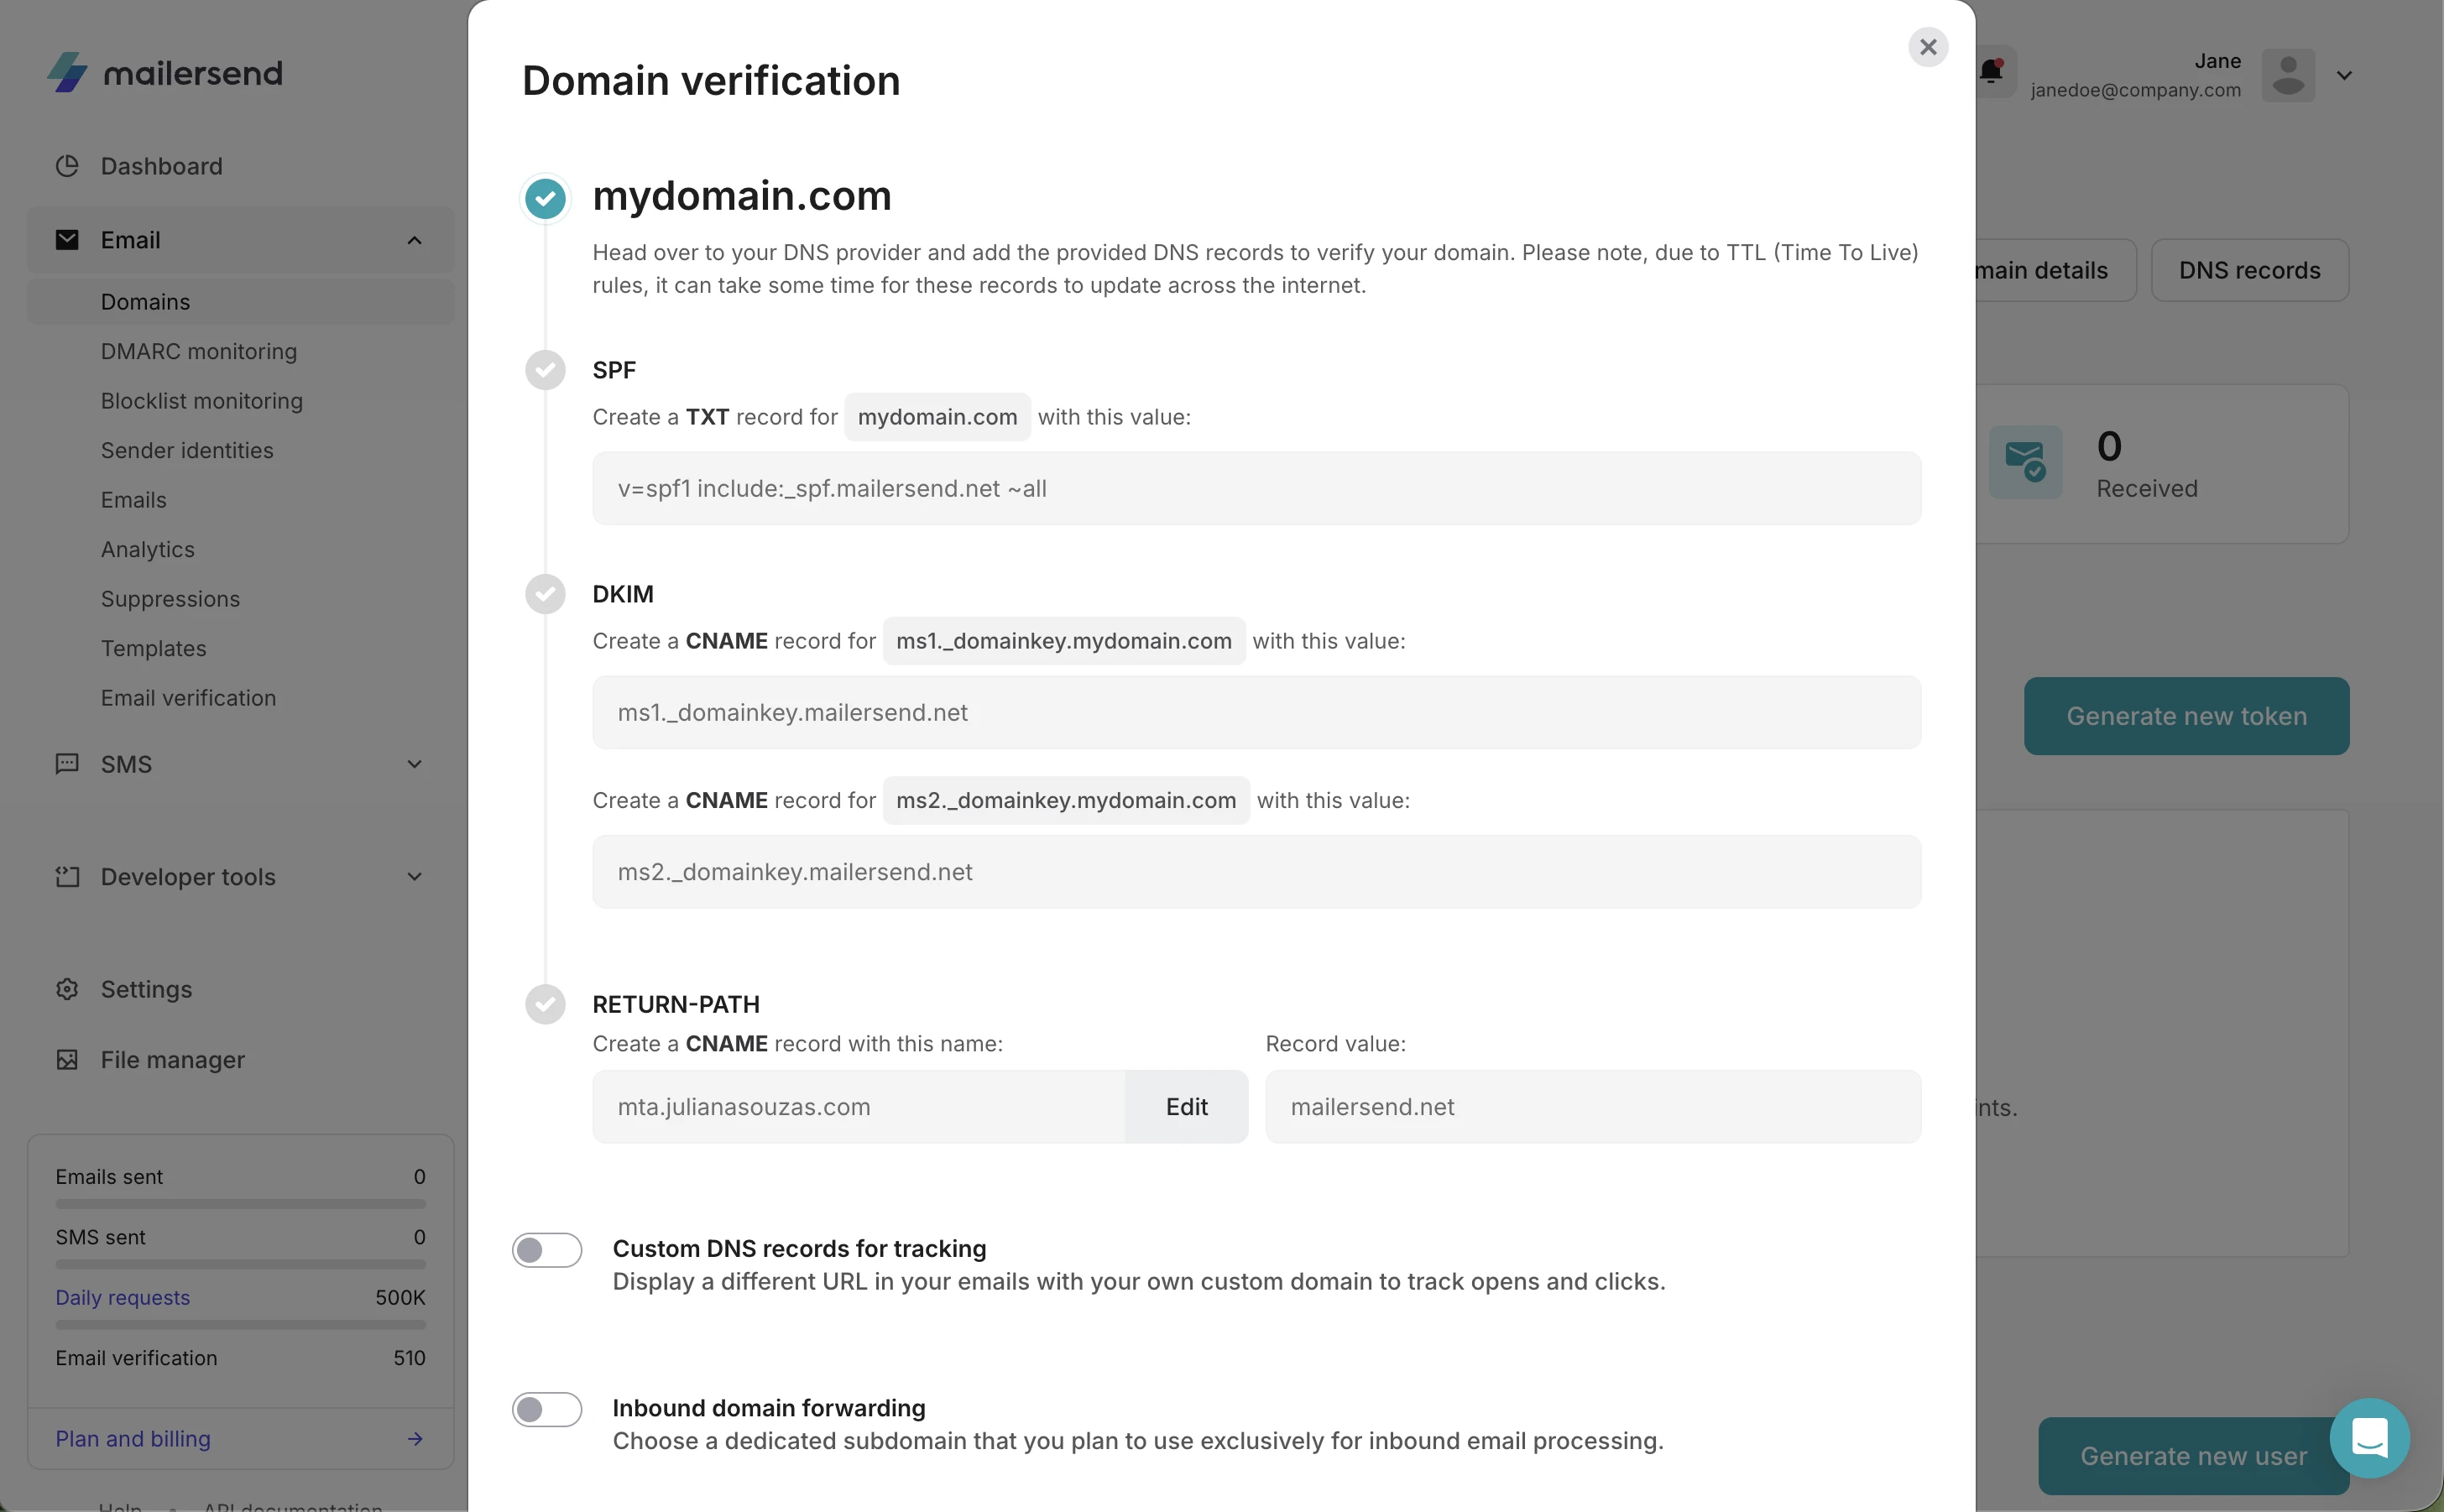Expand the SMS menu section
The height and width of the screenshot is (1512, 2444).
coord(414,764)
